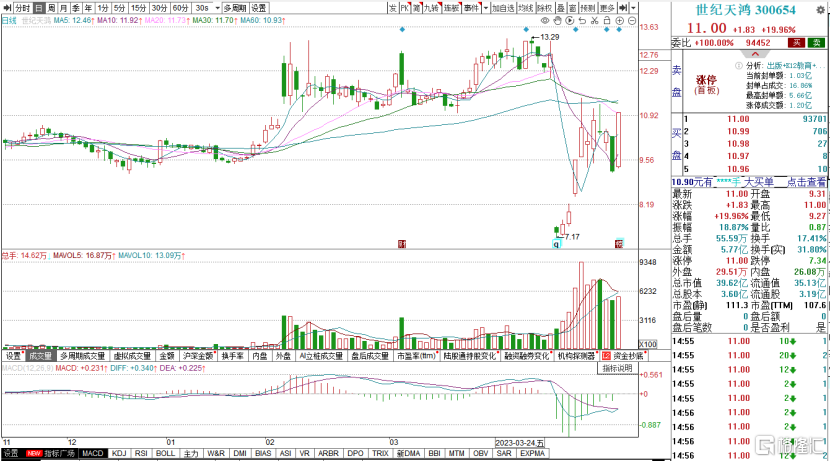
Task: Open bottom-left 设置 indicator settings
Action: [11, 454]
